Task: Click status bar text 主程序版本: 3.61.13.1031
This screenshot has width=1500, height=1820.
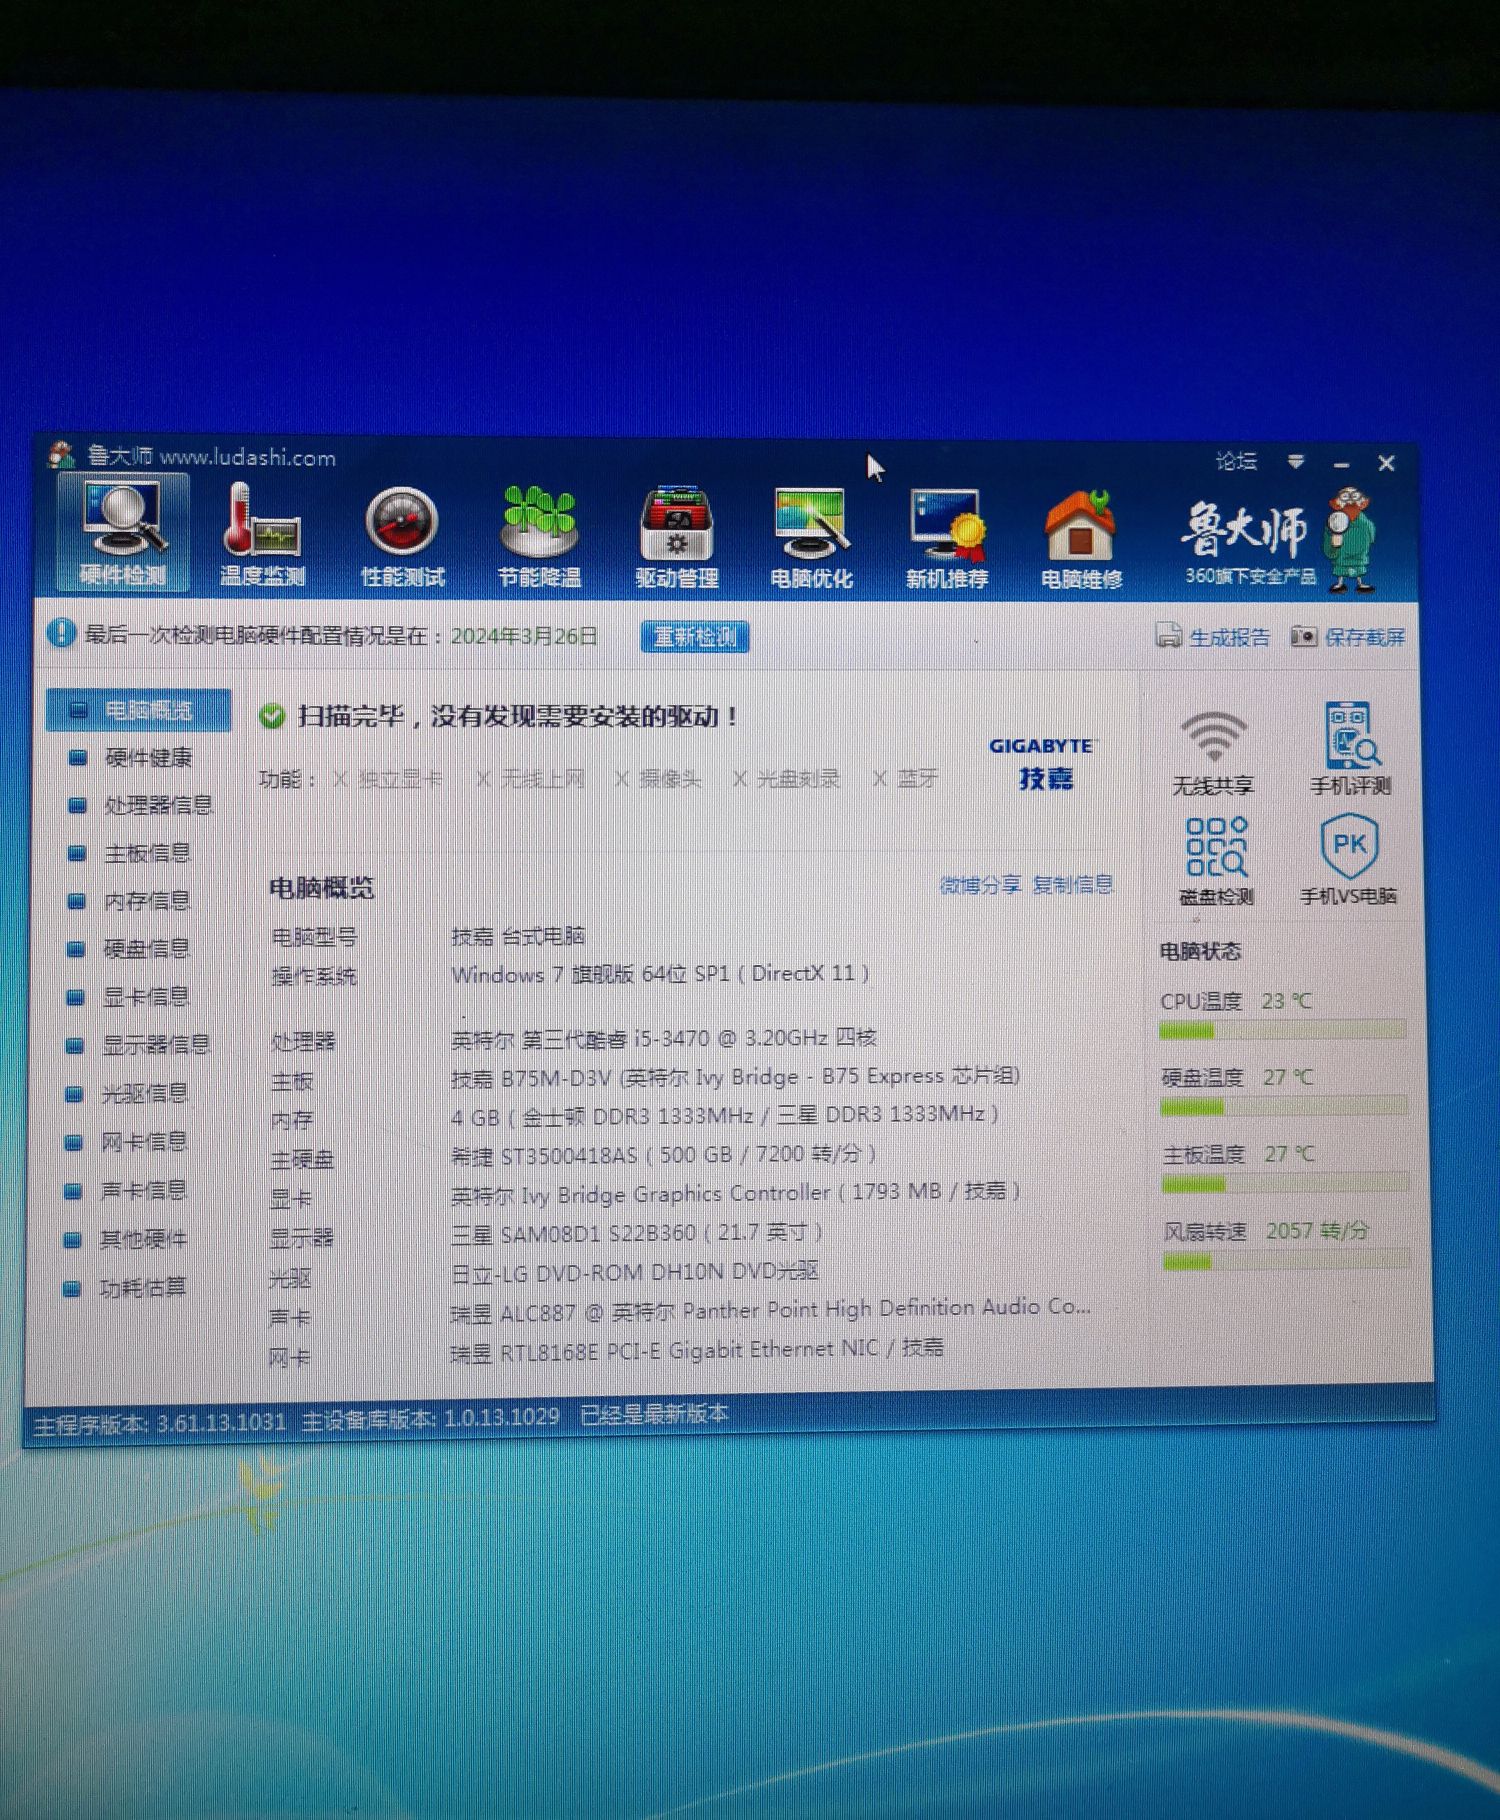Action: (x=160, y=1422)
